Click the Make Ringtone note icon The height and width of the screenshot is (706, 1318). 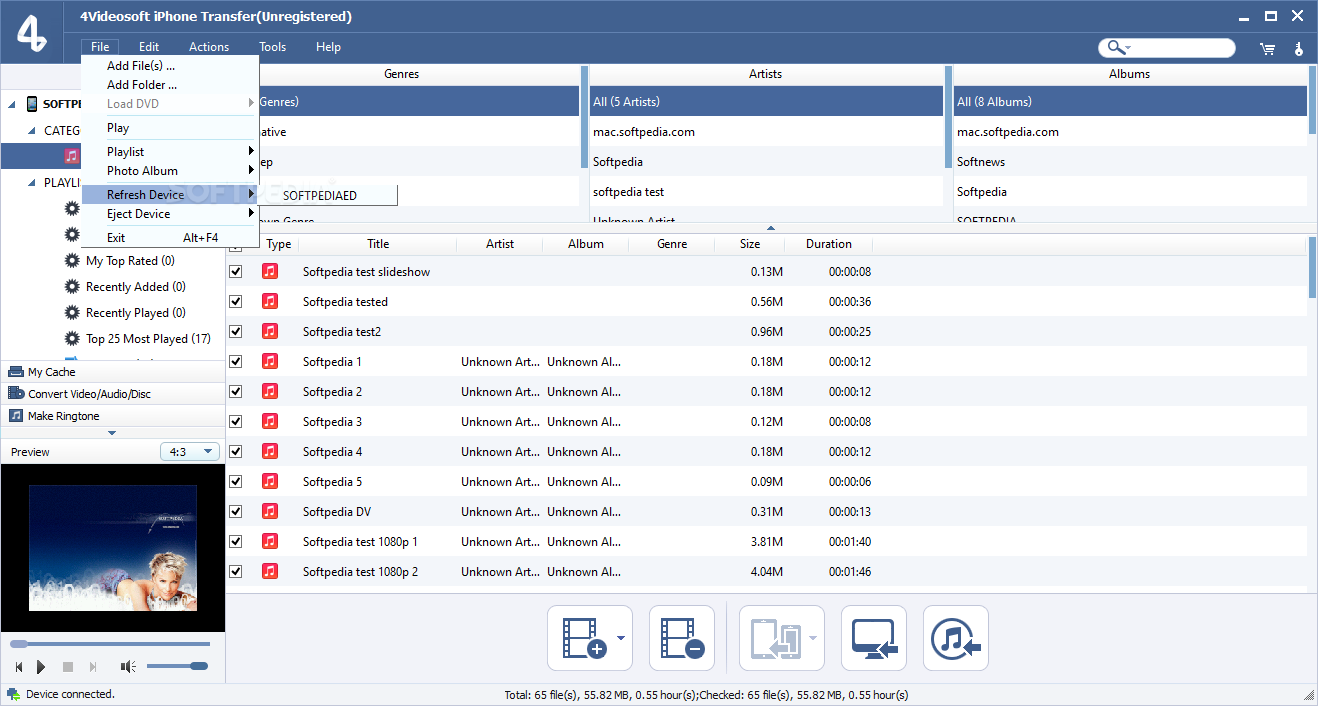pos(16,416)
